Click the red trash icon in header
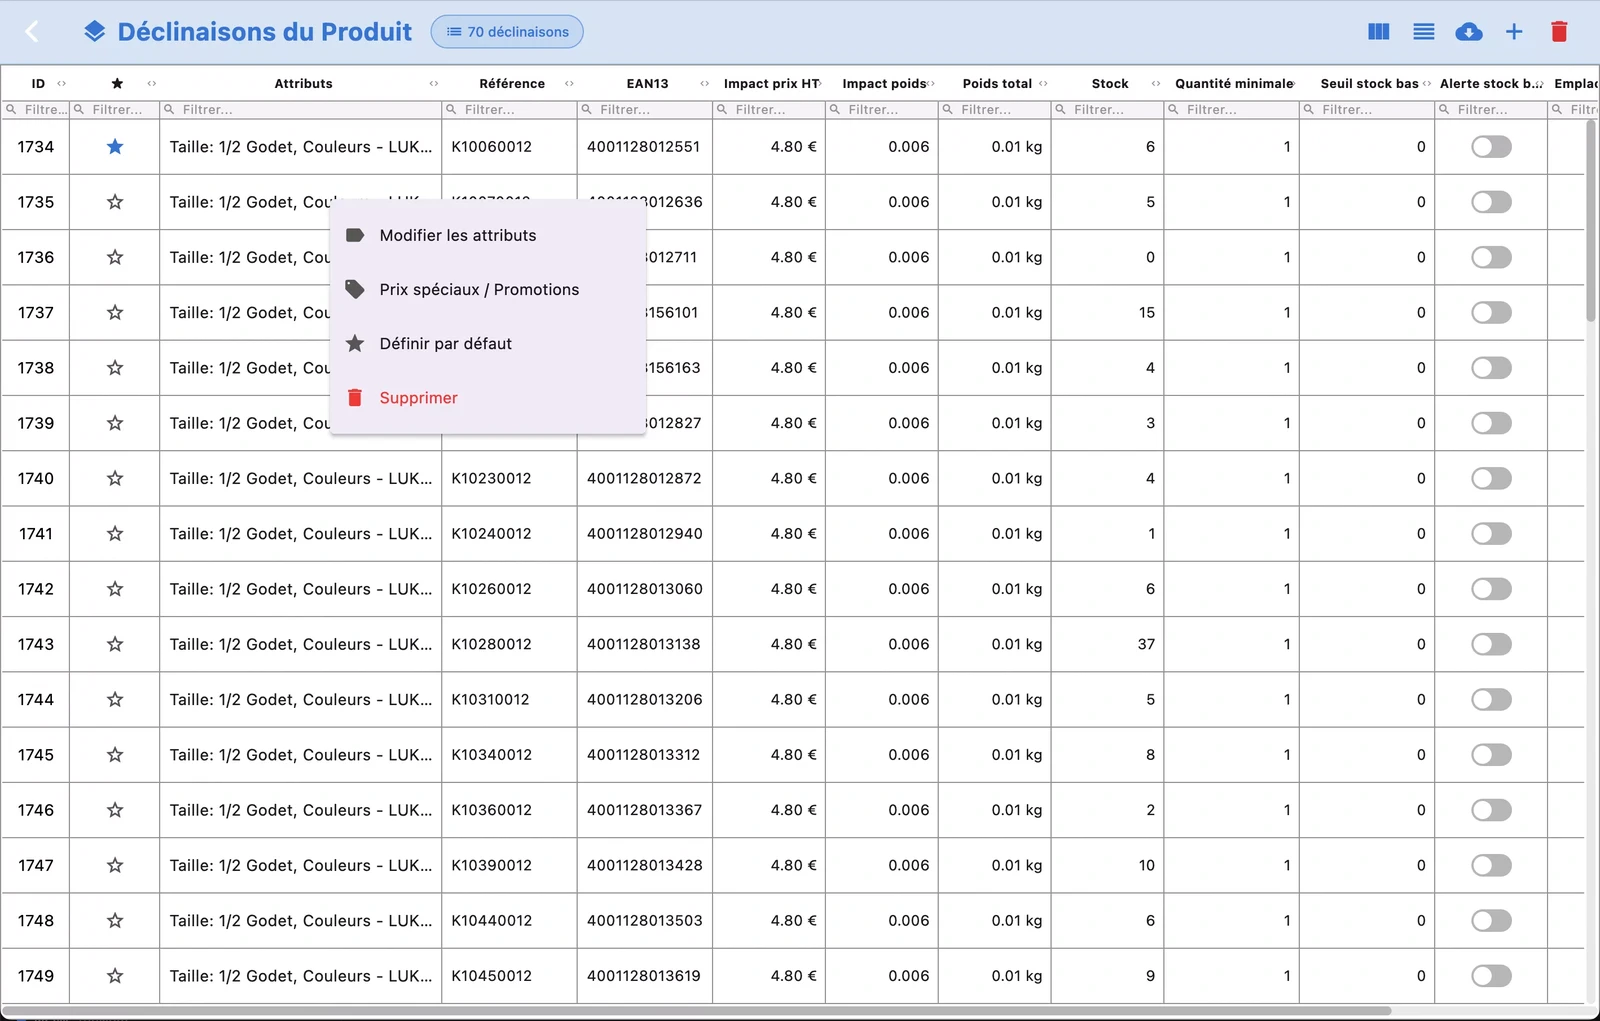 pyautogui.click(x=1558, y=32)
